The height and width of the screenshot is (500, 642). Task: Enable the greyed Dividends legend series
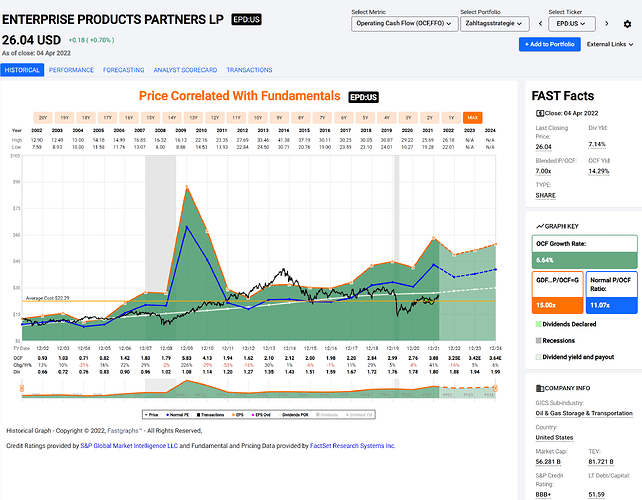(x=327, y=415)
